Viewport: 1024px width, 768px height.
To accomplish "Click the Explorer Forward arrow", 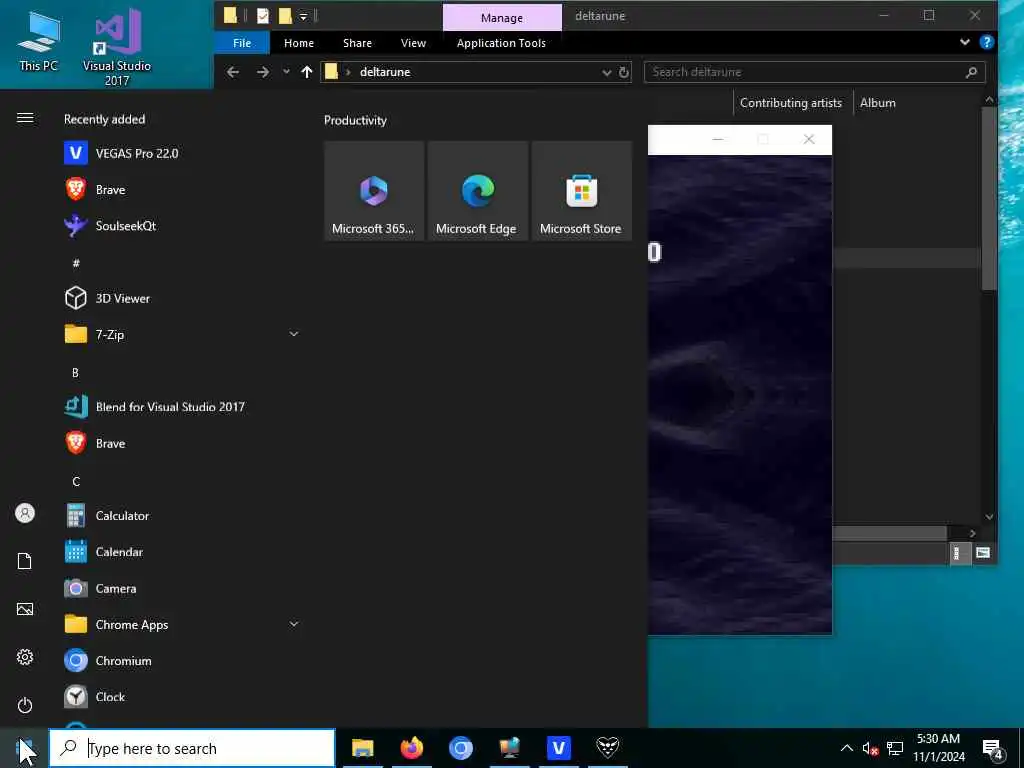I will (263, 72).
